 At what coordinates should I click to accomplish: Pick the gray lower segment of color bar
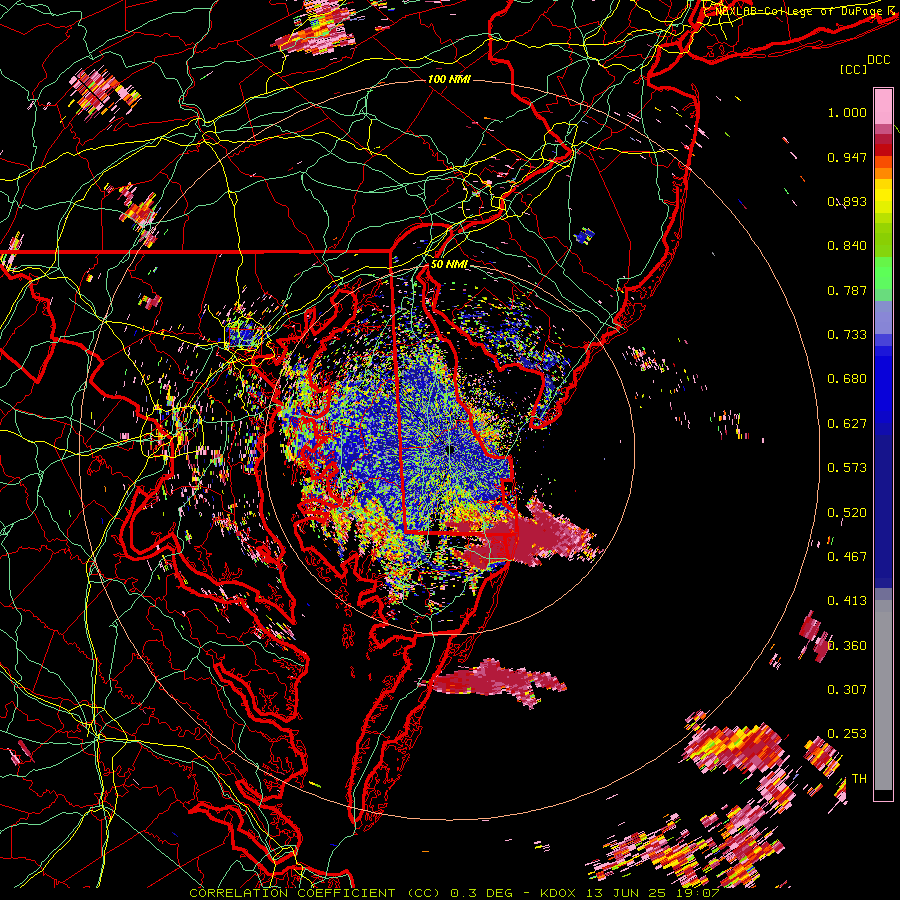pos(883,697)
